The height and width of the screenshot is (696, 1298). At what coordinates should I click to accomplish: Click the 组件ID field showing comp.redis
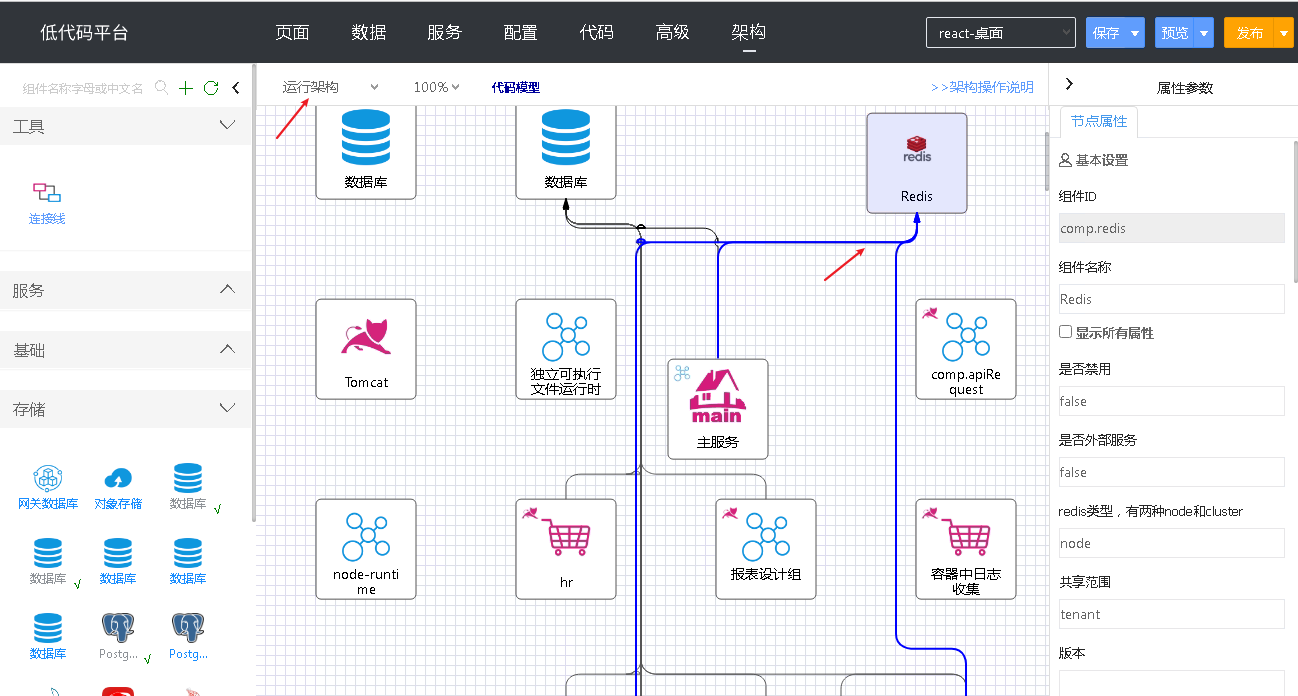[x=1172, y=228]
